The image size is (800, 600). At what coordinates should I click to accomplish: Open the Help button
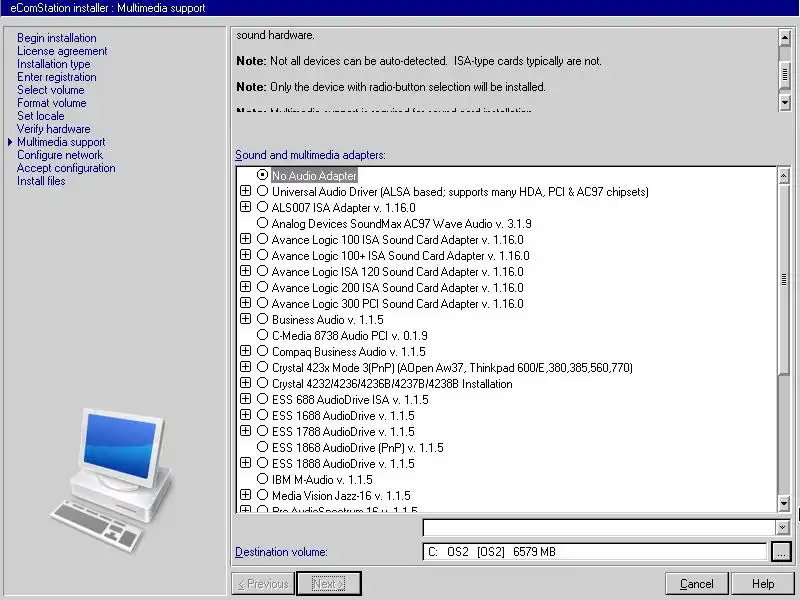coord(763,584)
